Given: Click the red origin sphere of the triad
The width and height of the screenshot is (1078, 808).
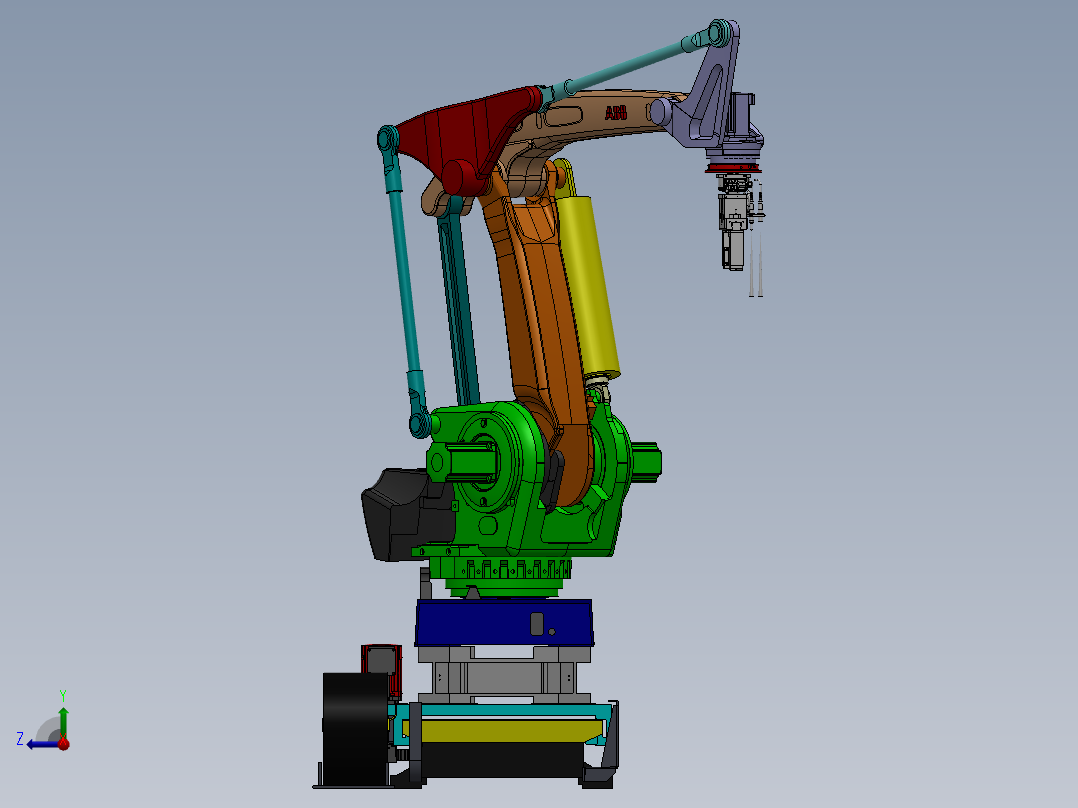Looking at the screenshot, I should tap(64, 744).
